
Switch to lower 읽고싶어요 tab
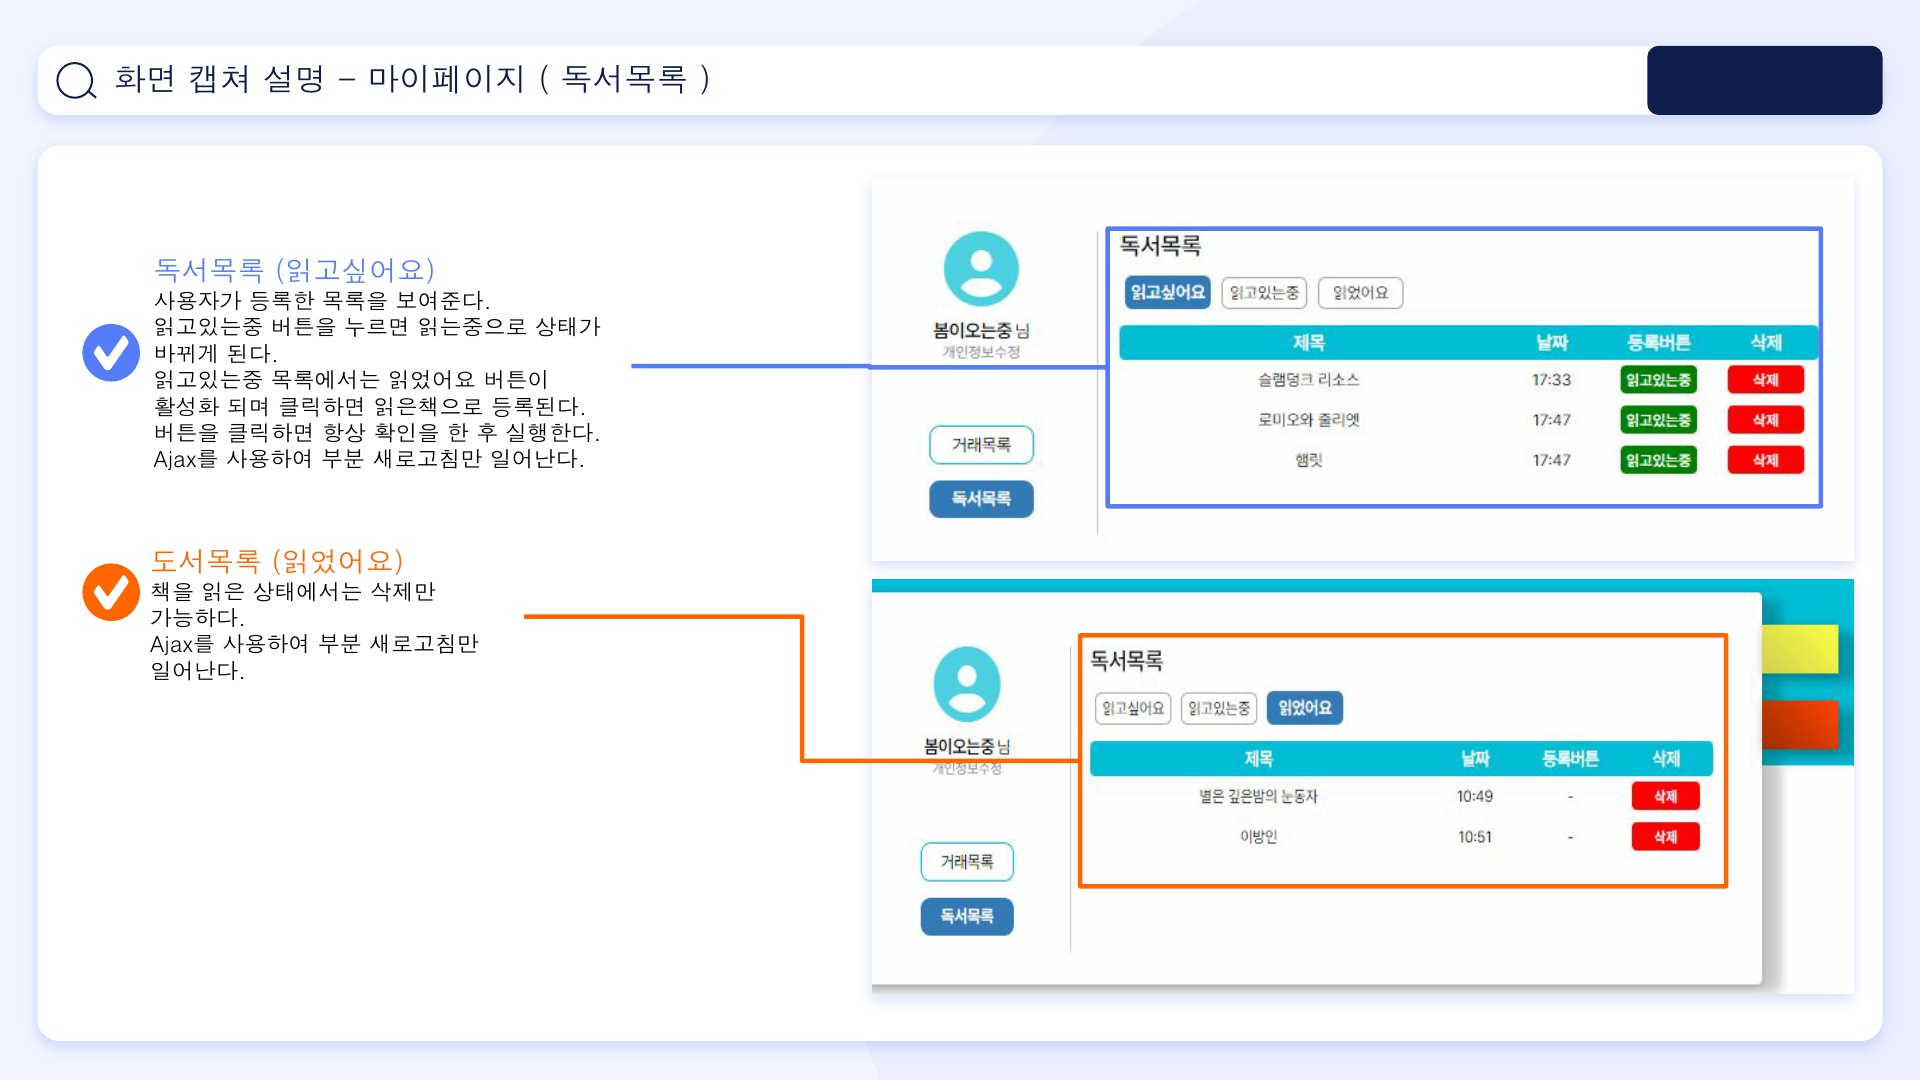pyautogui.click(x=1132, y=708)
